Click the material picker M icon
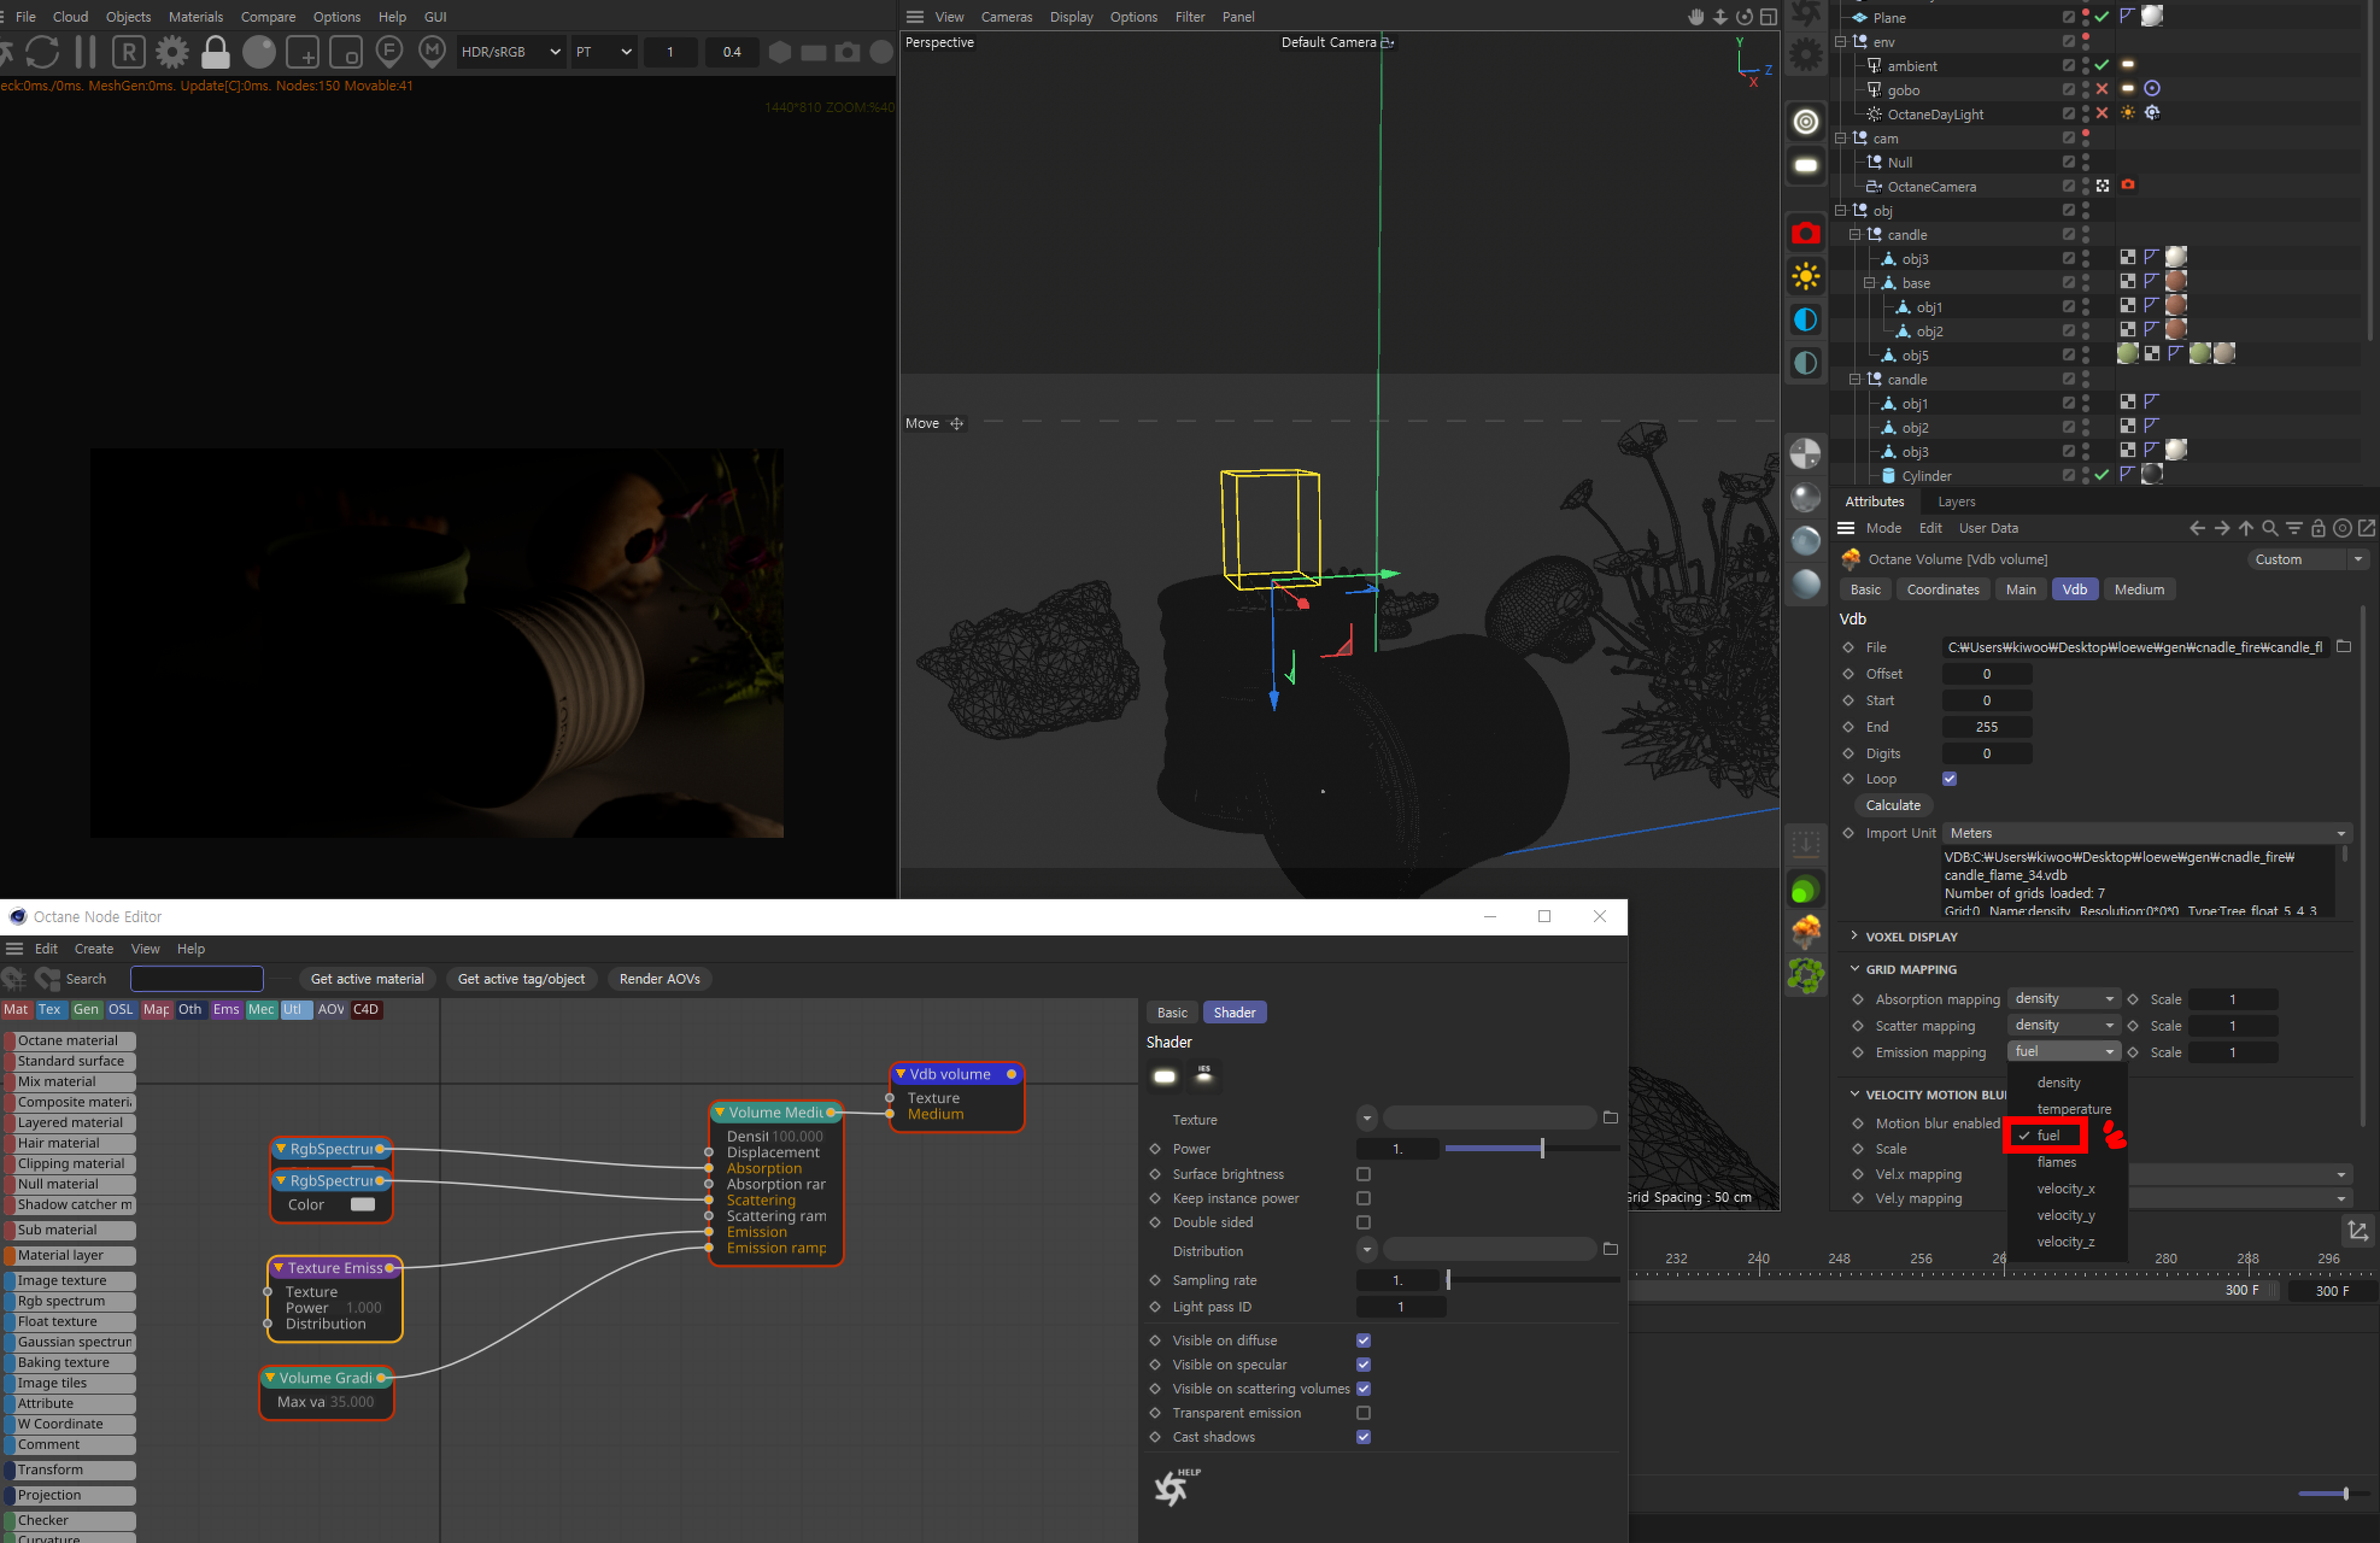2380x1543 pixels. pyautogui.click(x=432, y=51)
